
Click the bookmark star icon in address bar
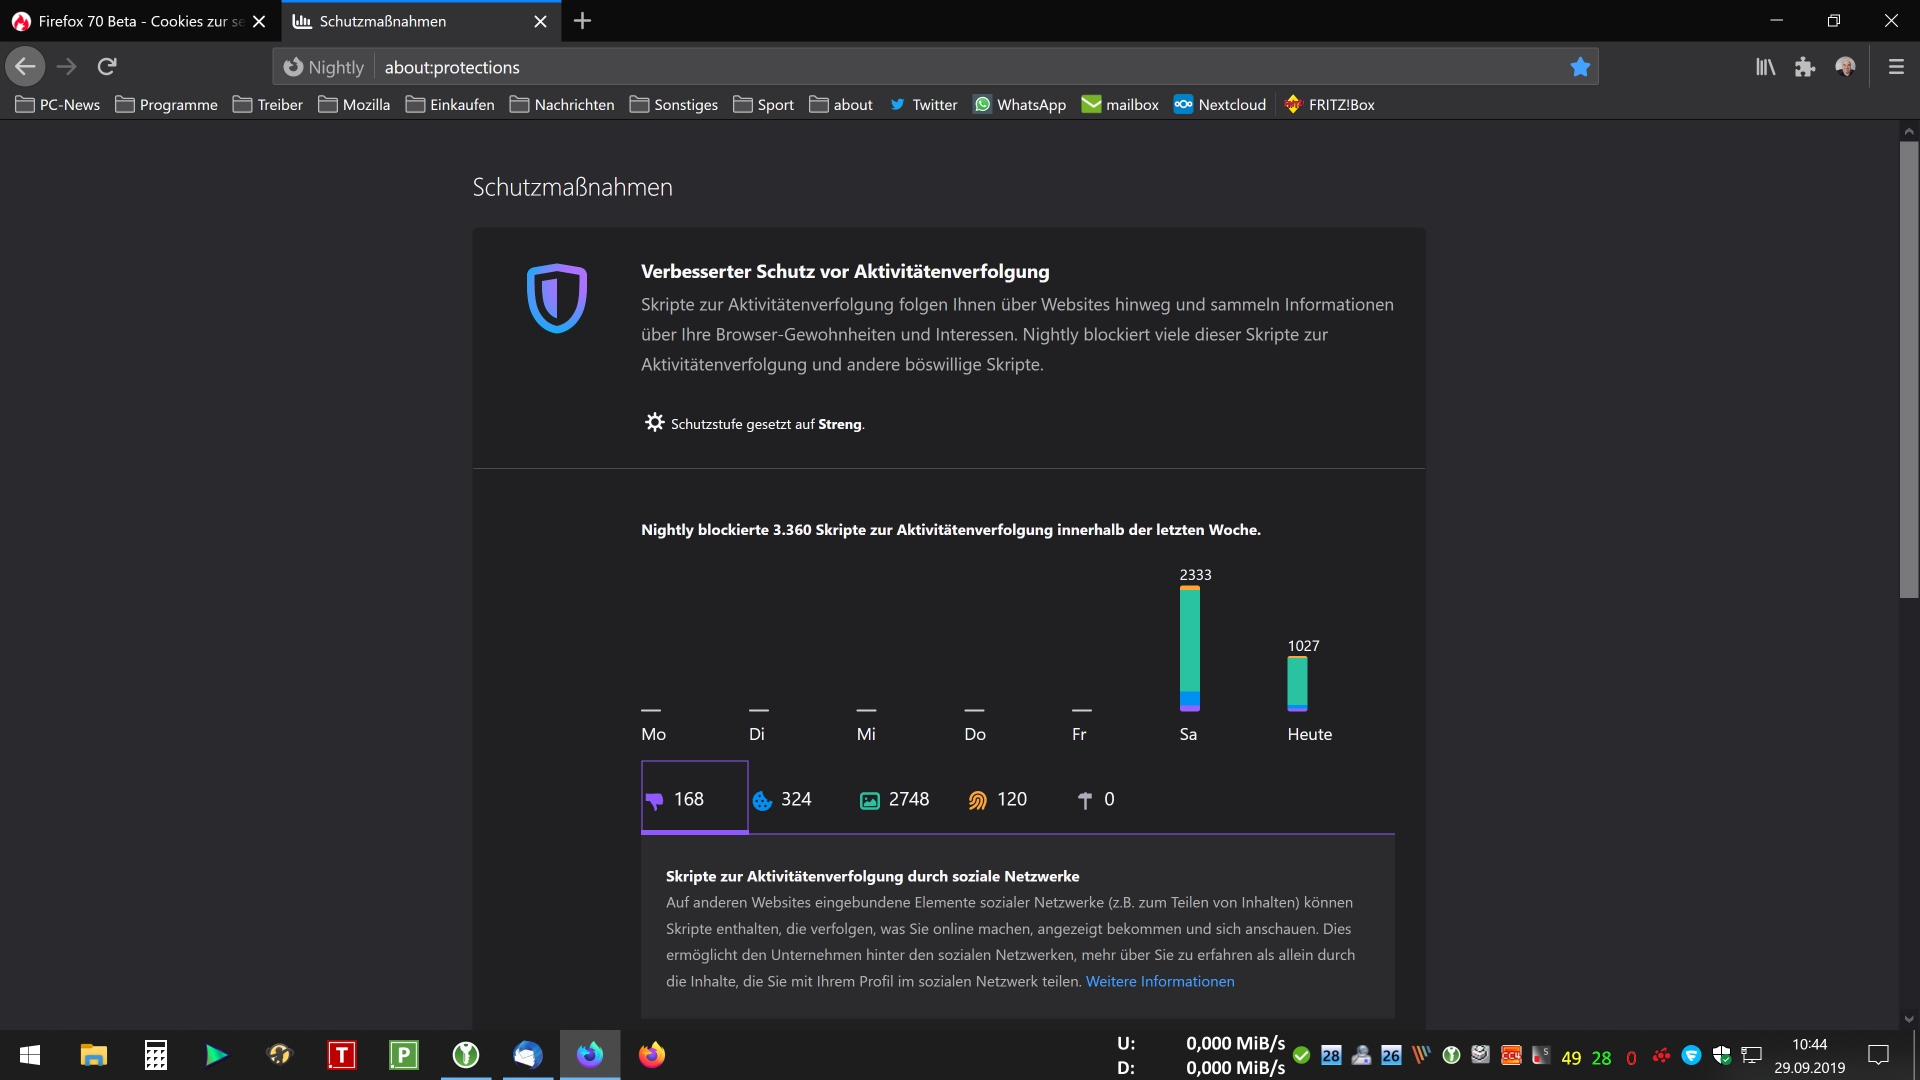coord(1580,67)
